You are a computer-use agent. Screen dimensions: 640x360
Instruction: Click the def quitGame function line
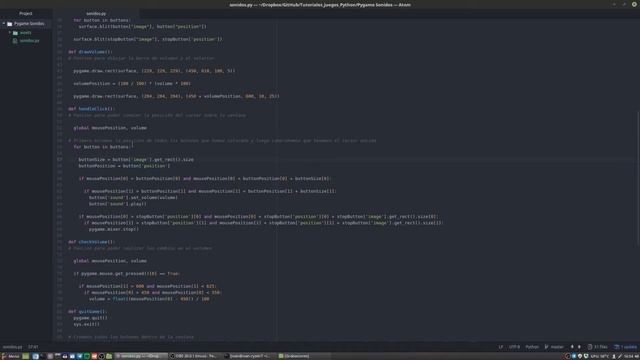(87, 311)
